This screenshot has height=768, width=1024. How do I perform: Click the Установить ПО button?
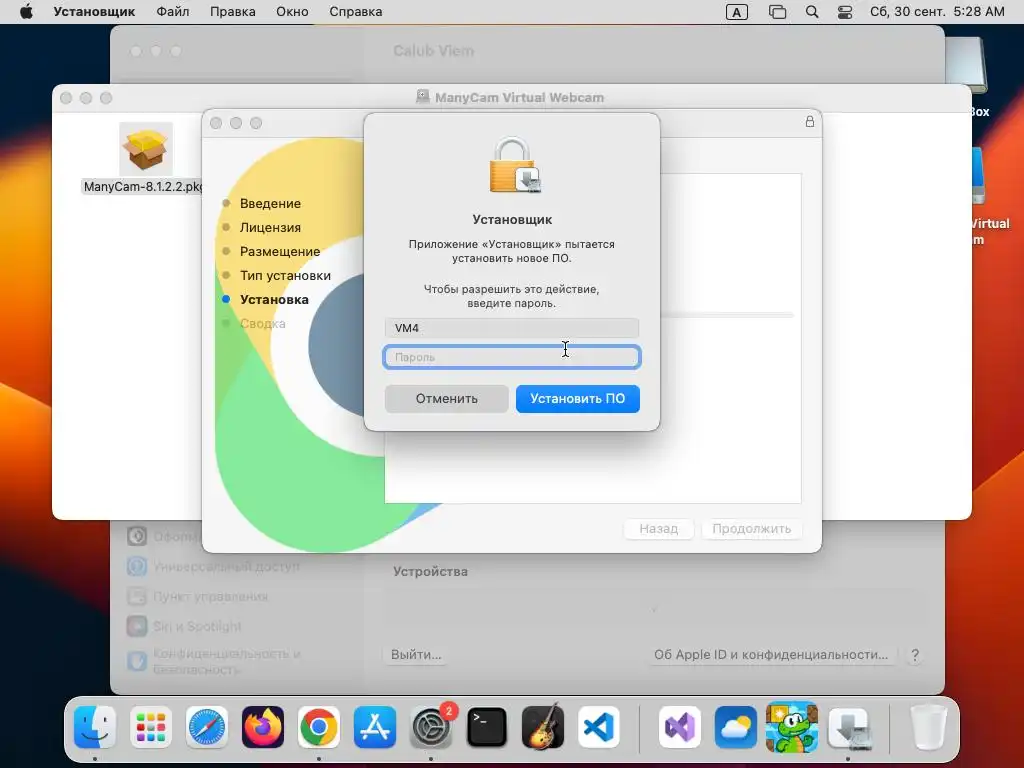click(x=577, y=398)
